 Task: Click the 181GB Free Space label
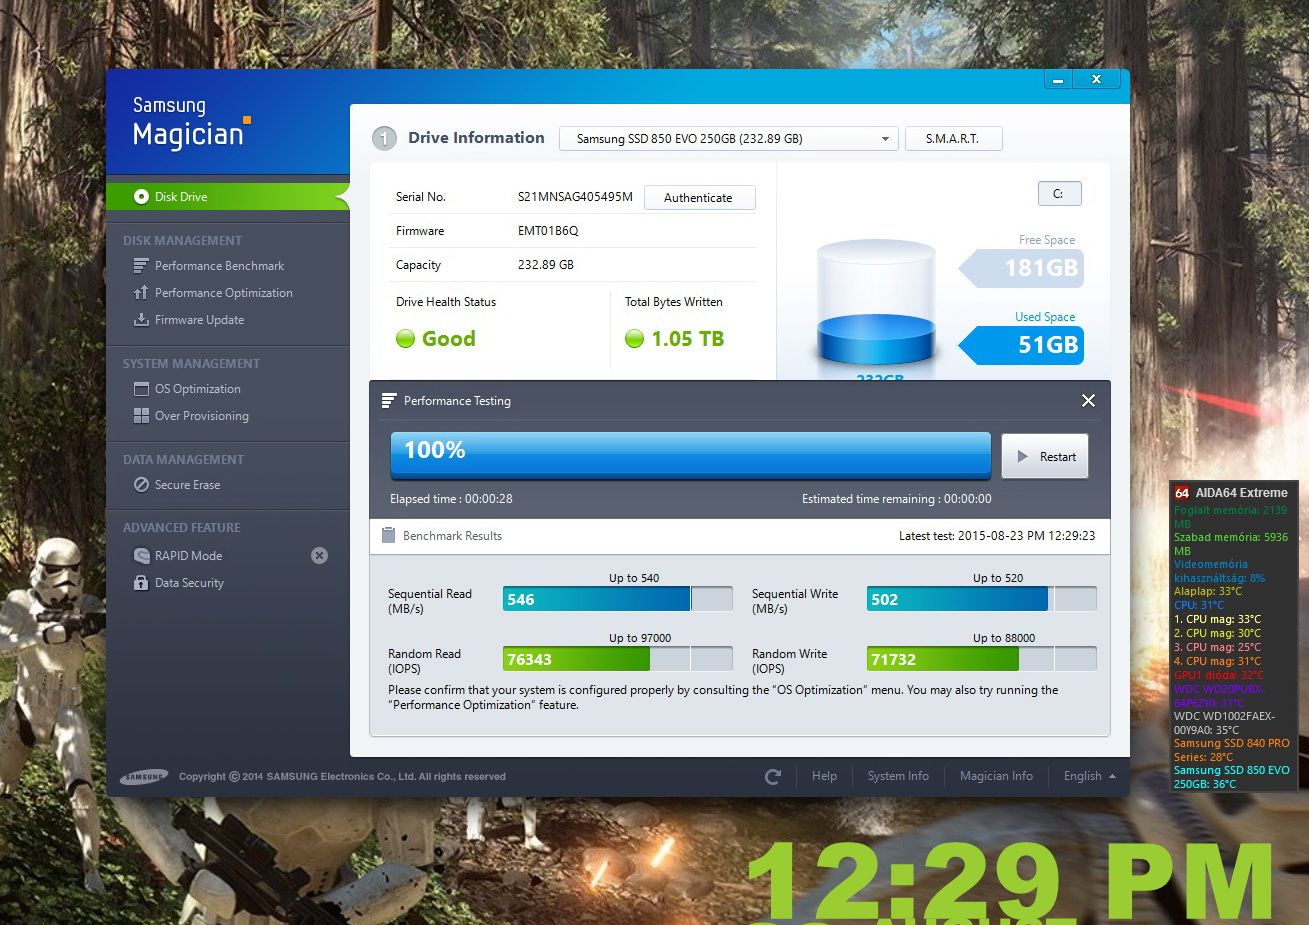pos(1021,268)
